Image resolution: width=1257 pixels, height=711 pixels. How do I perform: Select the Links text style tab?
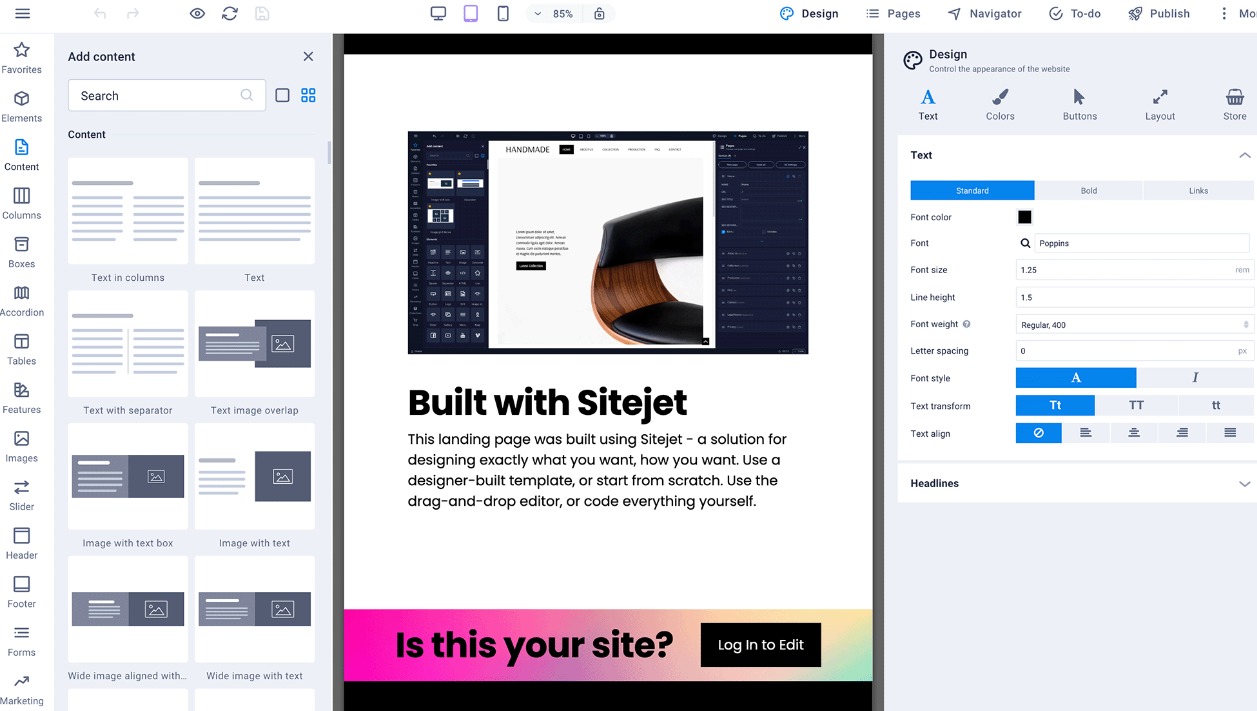1198,190
